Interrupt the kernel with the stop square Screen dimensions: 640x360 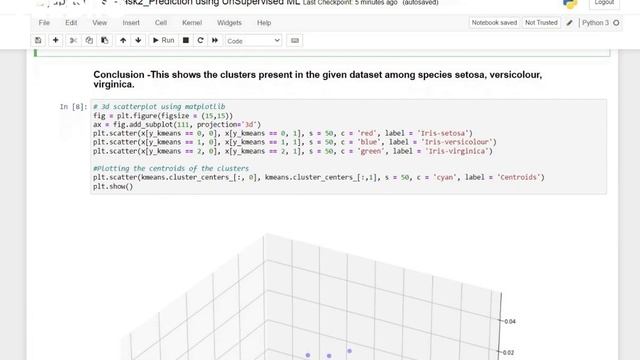186,40
